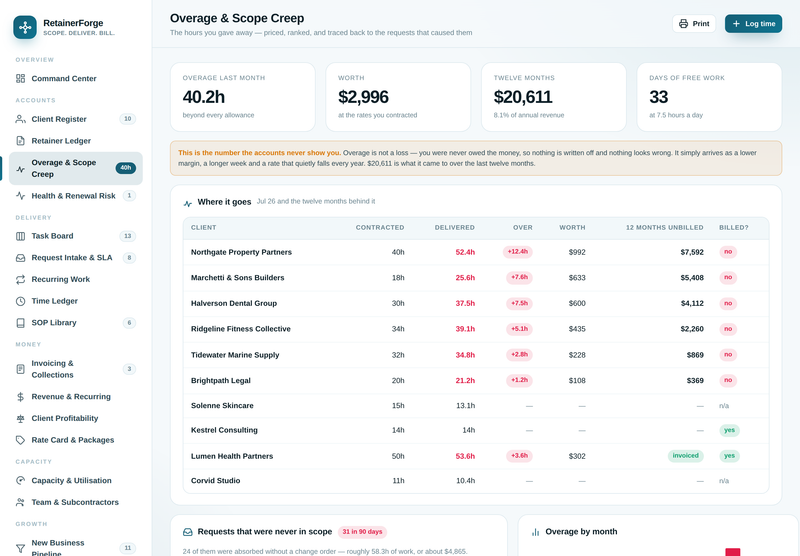Click the Invoicing & Collections receipt icon
This screenshot has height=556, width=800.
[x=20, y=369]
